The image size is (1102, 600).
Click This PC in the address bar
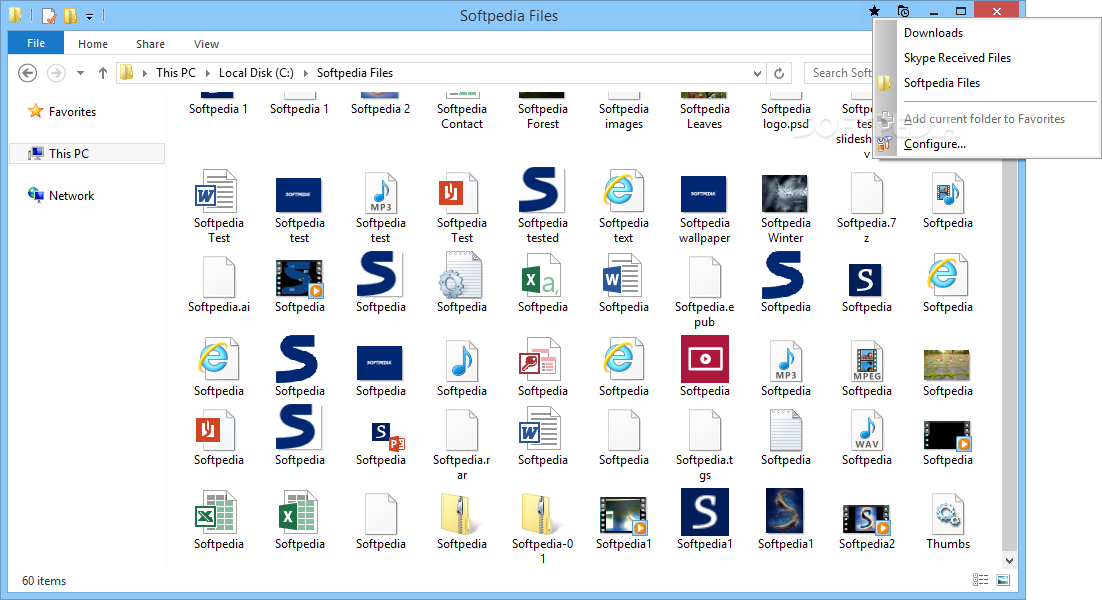(176, 73)
